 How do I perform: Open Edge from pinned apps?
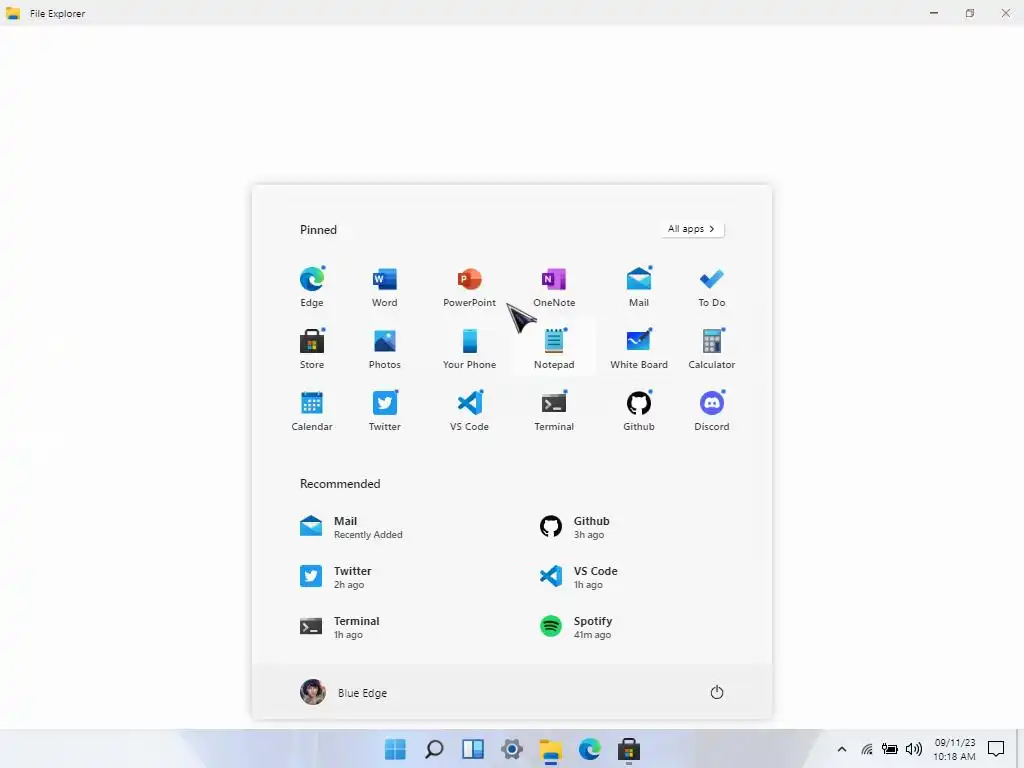coord(312,287)
